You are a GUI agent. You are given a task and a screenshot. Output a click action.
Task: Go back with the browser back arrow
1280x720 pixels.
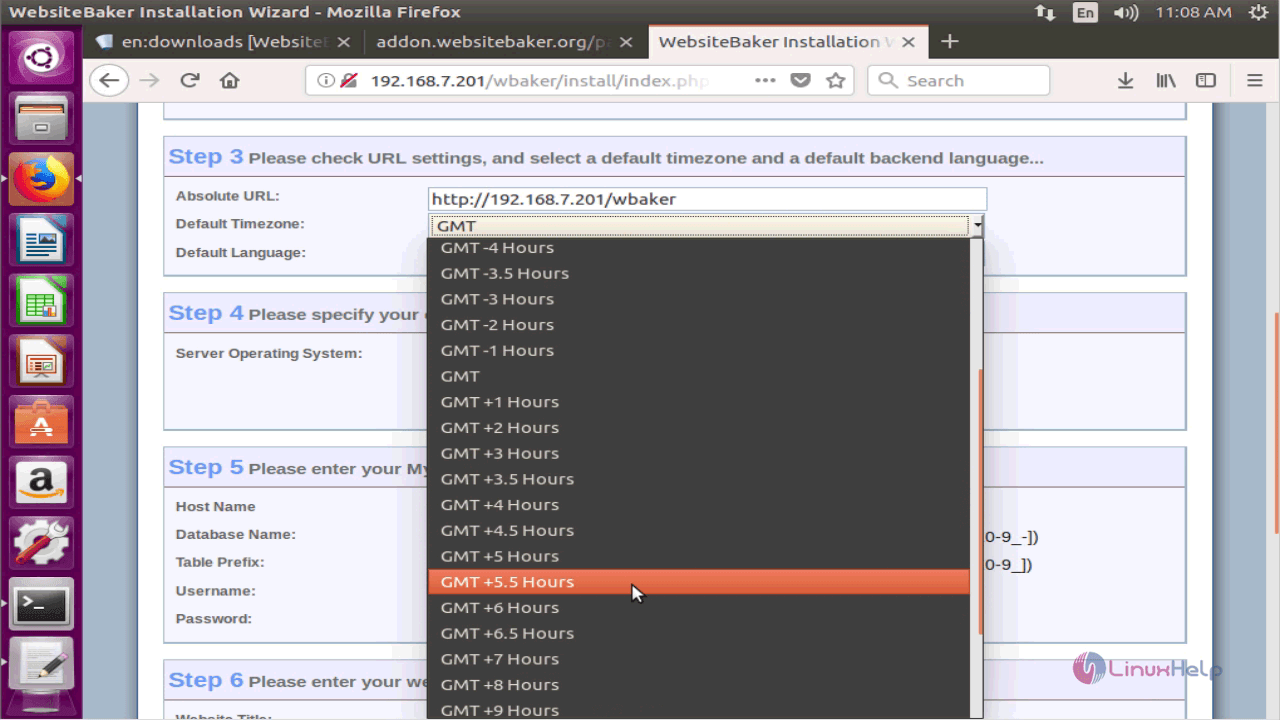click(x=109, y=81)
